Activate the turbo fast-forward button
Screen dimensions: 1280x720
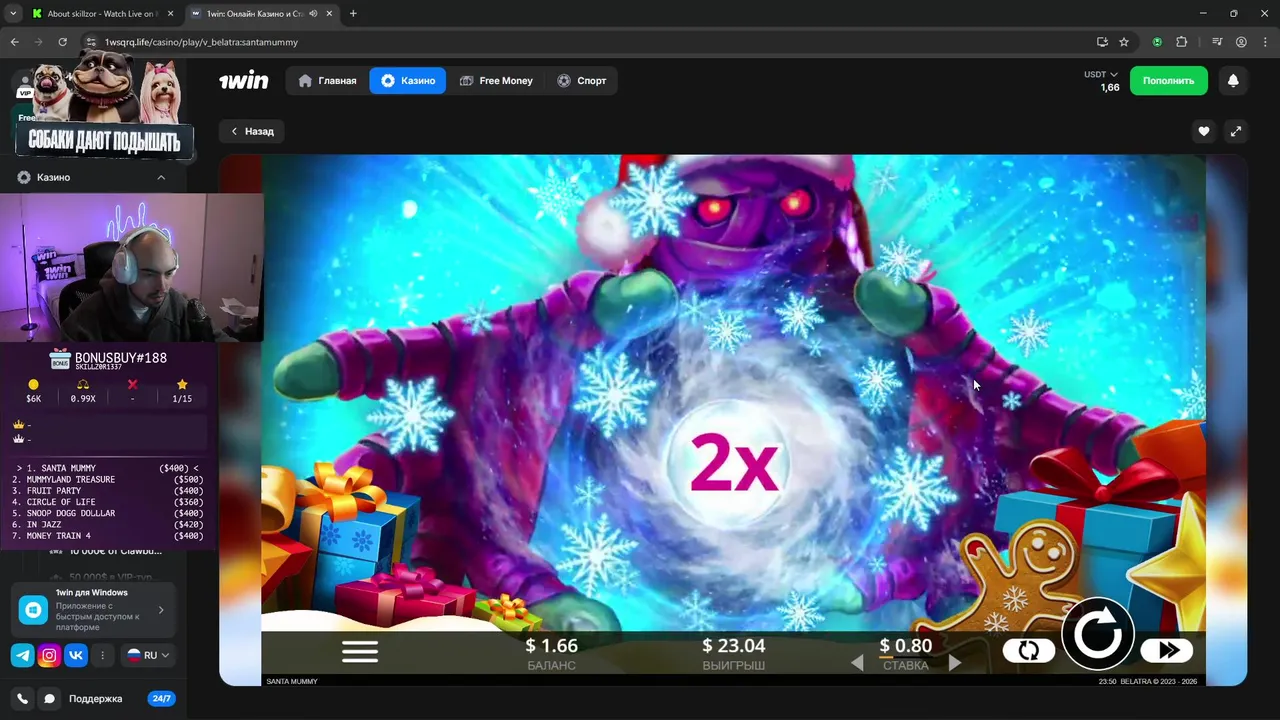[x=1168, y=651]
